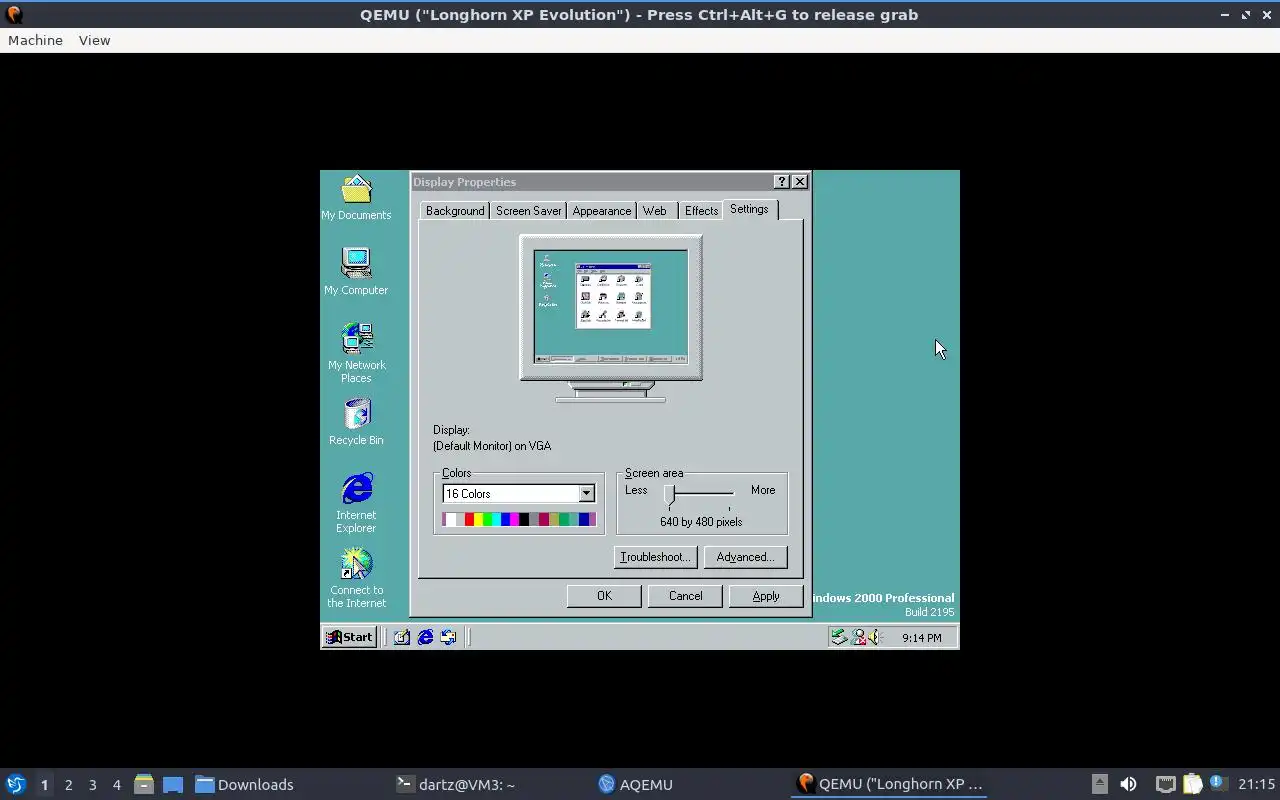Open Advanced... display settings
Image resolution: width=1280 pixels, height=800 pixels.
point(745,557)
